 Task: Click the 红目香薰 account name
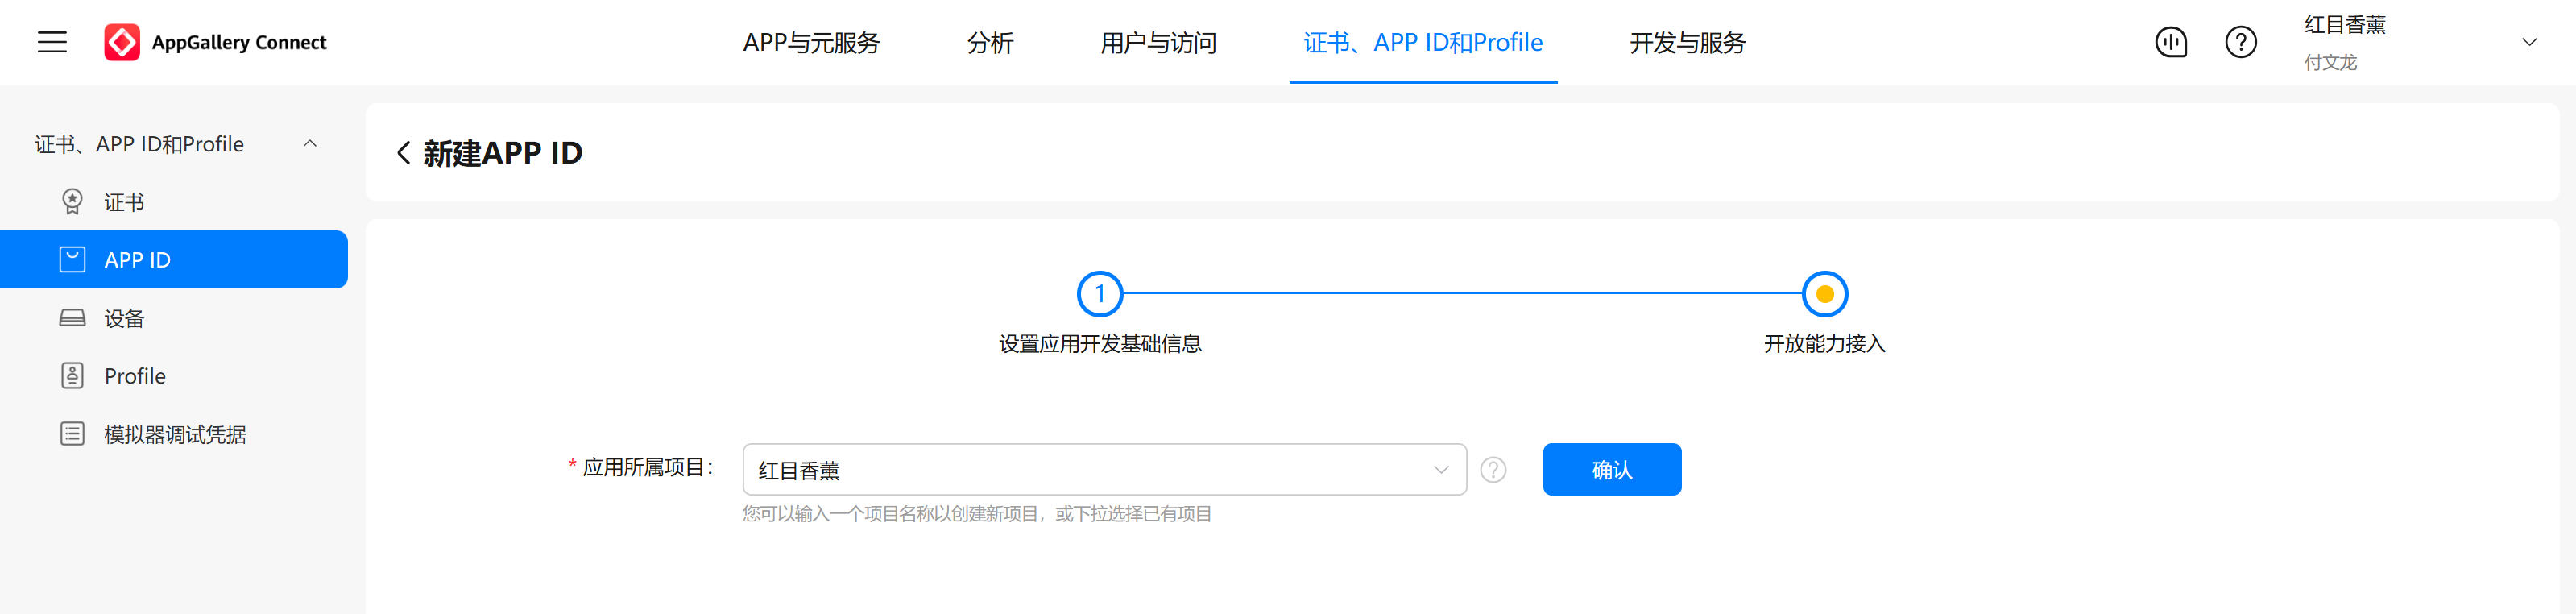coord(2345,25)
